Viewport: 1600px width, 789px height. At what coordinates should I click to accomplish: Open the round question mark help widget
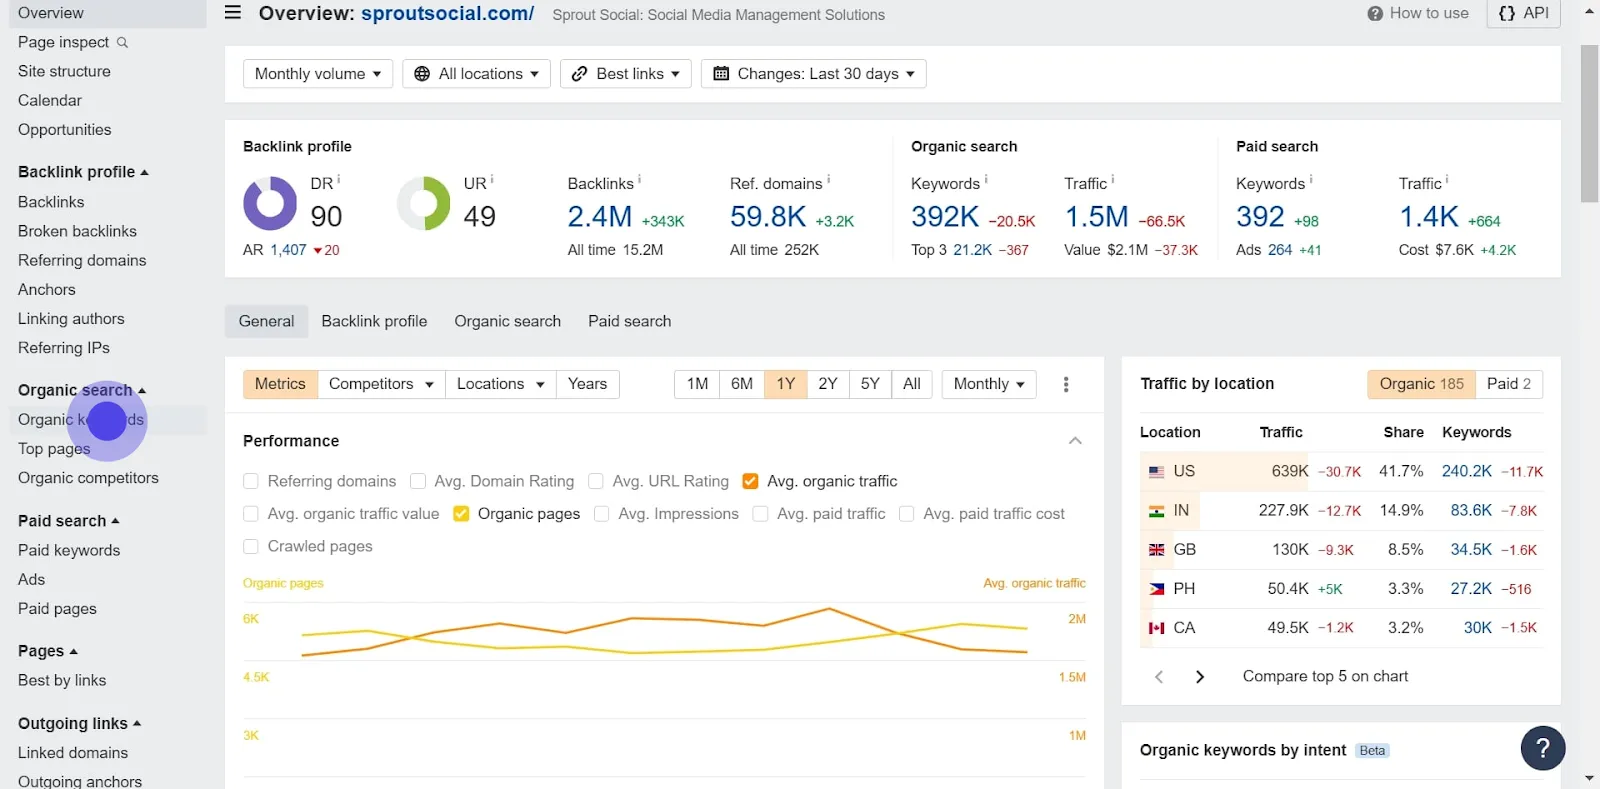pyautogui.click(x=1543, y=747)
